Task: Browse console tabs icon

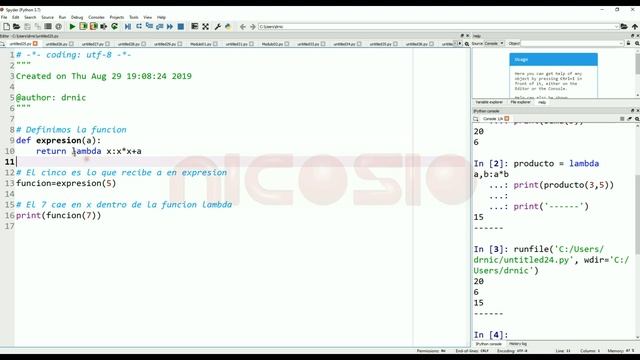Action: point(476,119)
